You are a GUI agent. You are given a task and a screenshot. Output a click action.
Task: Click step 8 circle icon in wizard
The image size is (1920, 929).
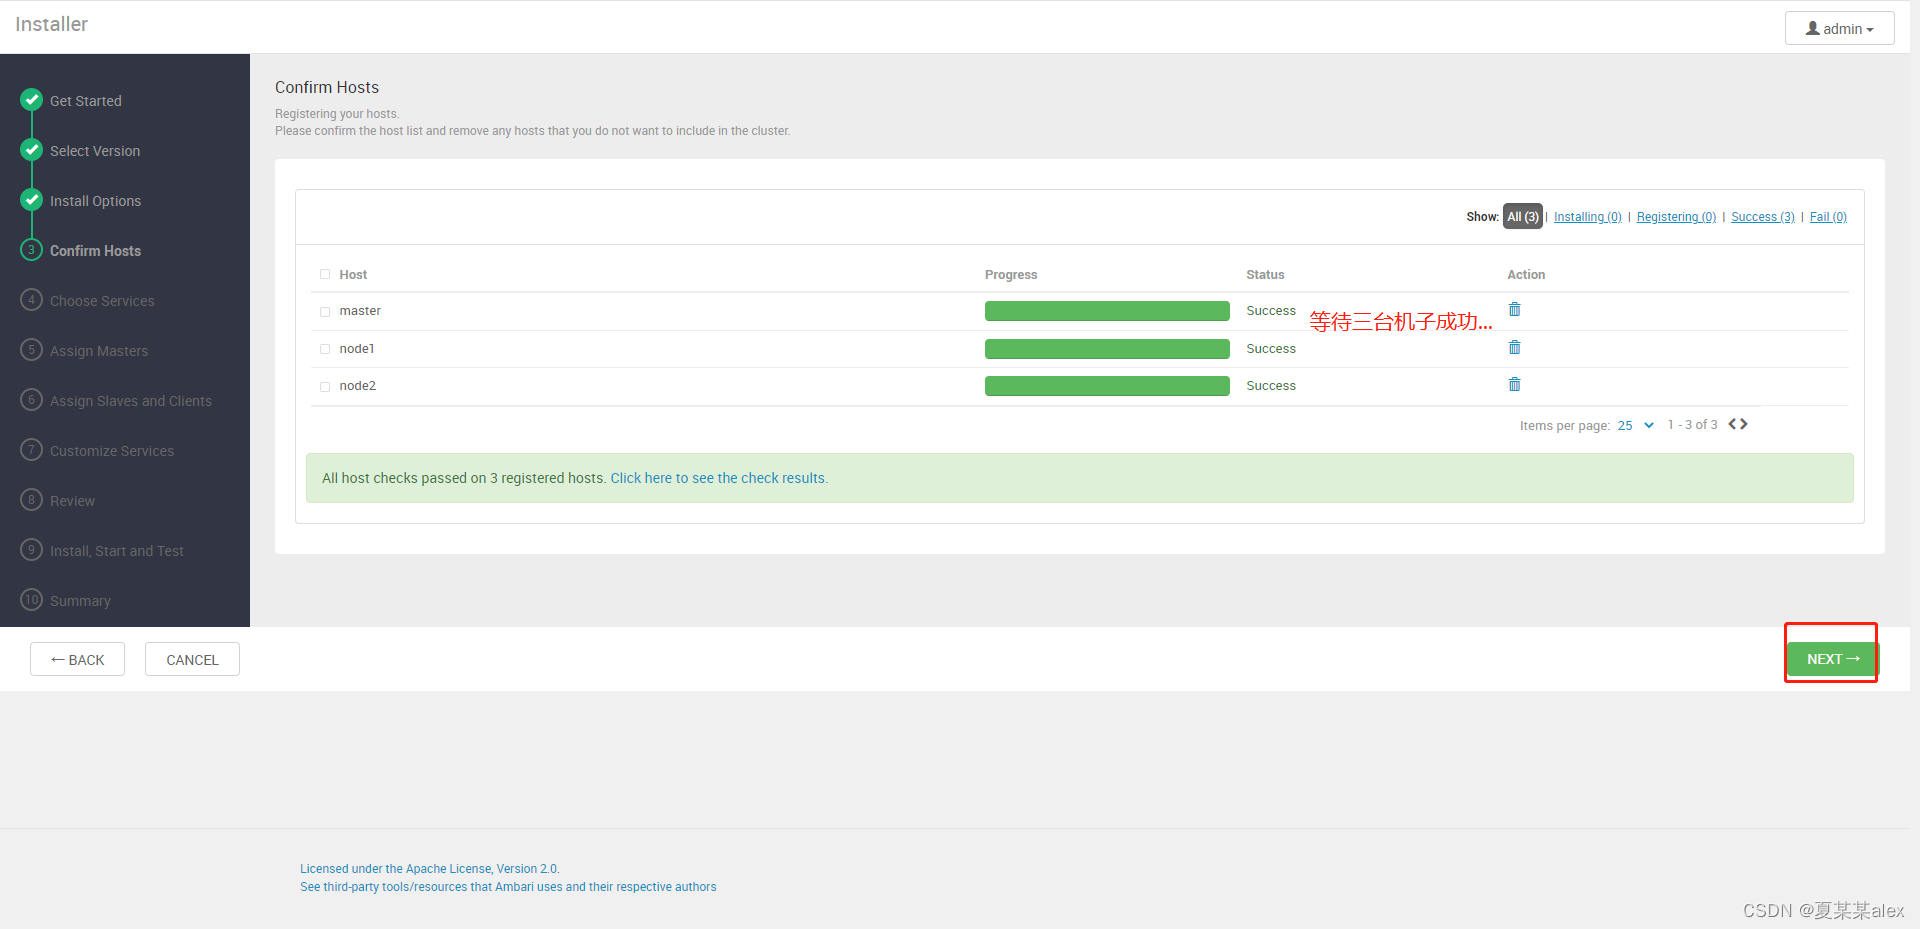pyautogui.click(x=31, y=499)
